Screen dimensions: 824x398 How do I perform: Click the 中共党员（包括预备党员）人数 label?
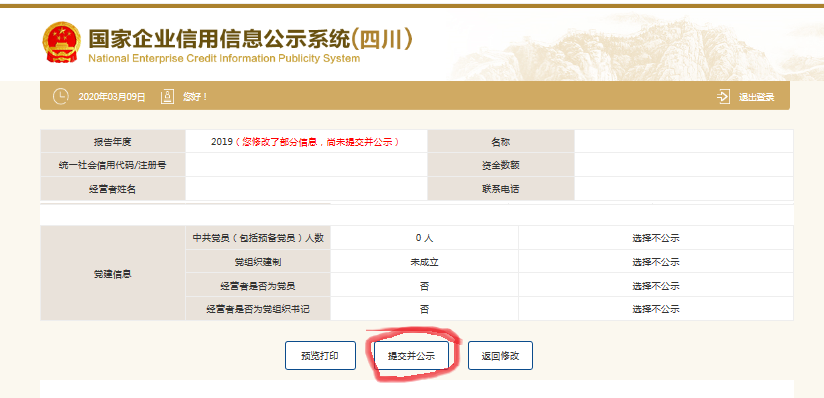coord(258,238)
